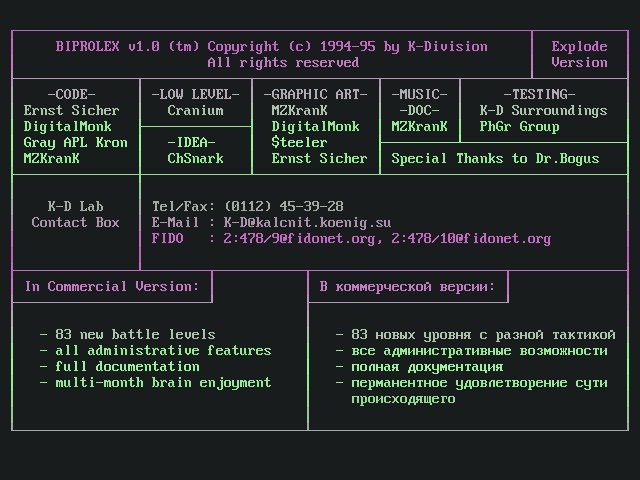
Task: Open the K-D@kalcnit.koenig.su e-mail address
Action: pos(307,222)
